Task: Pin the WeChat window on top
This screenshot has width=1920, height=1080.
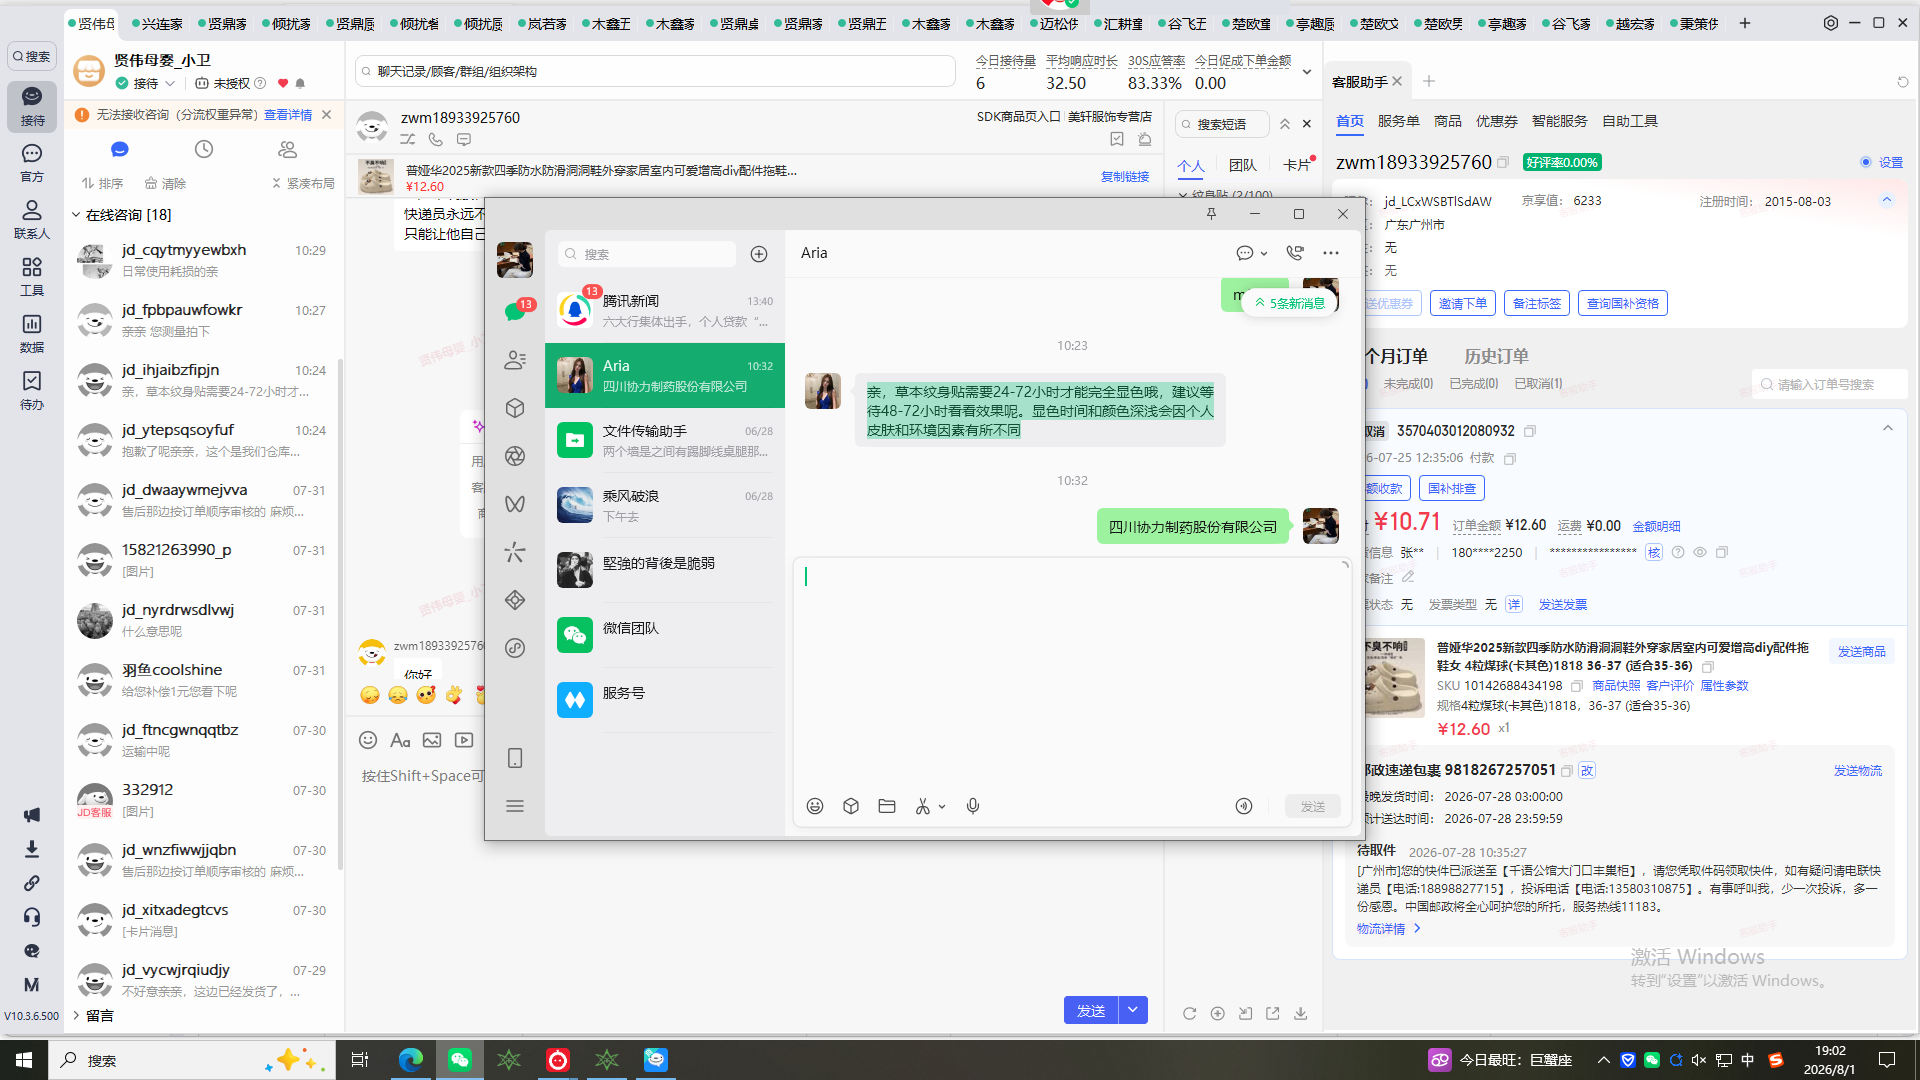Action: (x=1211, y=214)
